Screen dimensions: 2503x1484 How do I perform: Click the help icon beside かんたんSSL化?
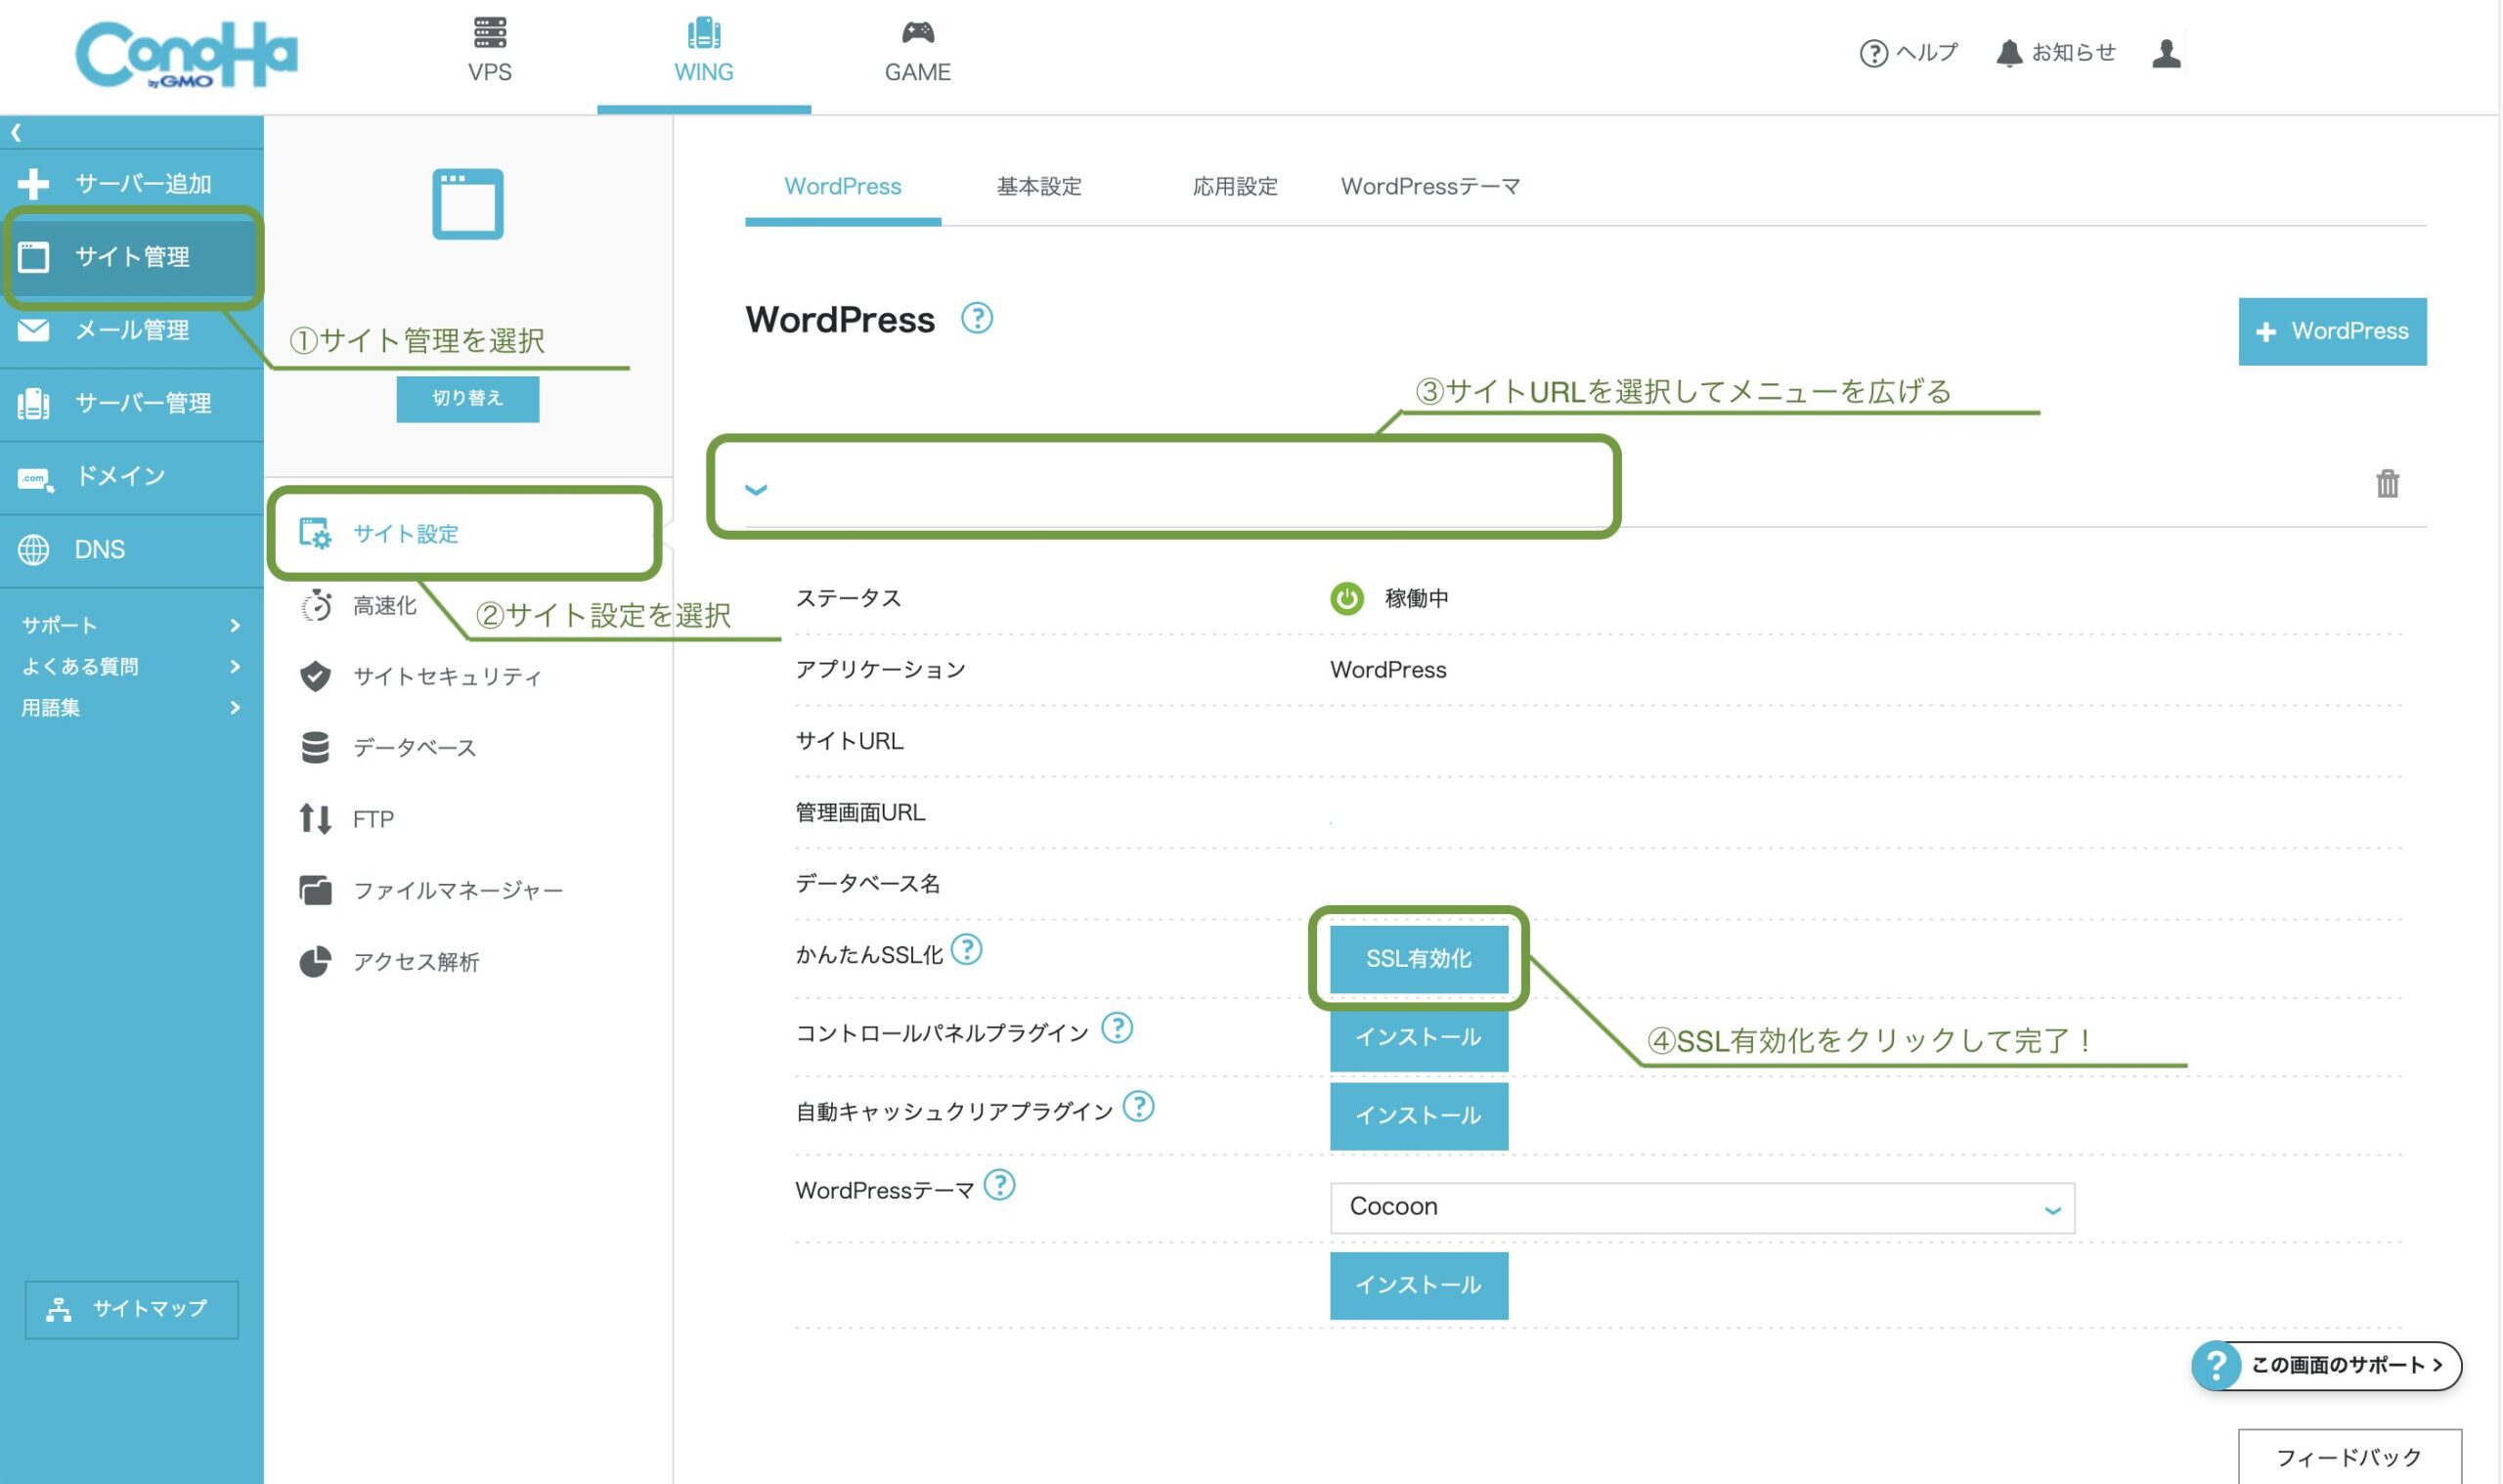pos(966,949)
